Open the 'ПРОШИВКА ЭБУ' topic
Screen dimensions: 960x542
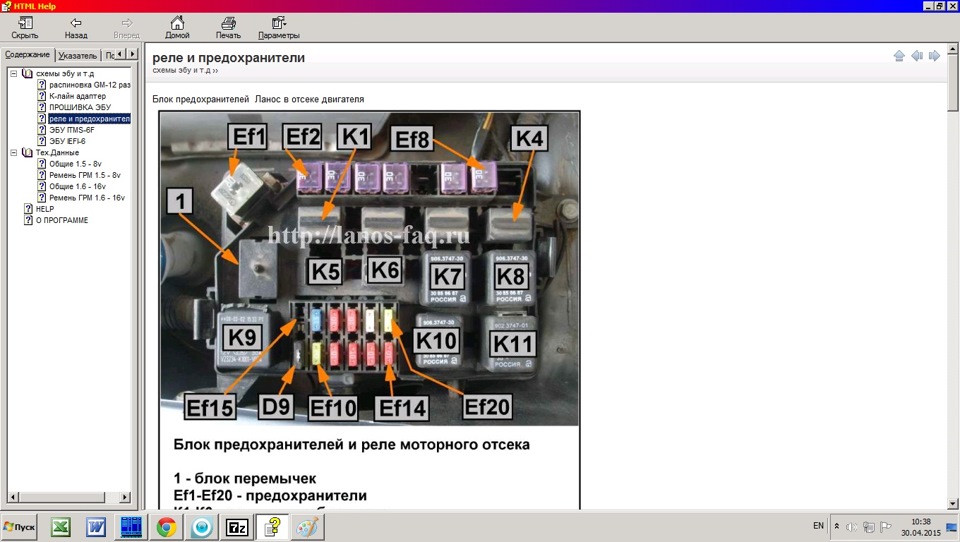click(80, 107)
